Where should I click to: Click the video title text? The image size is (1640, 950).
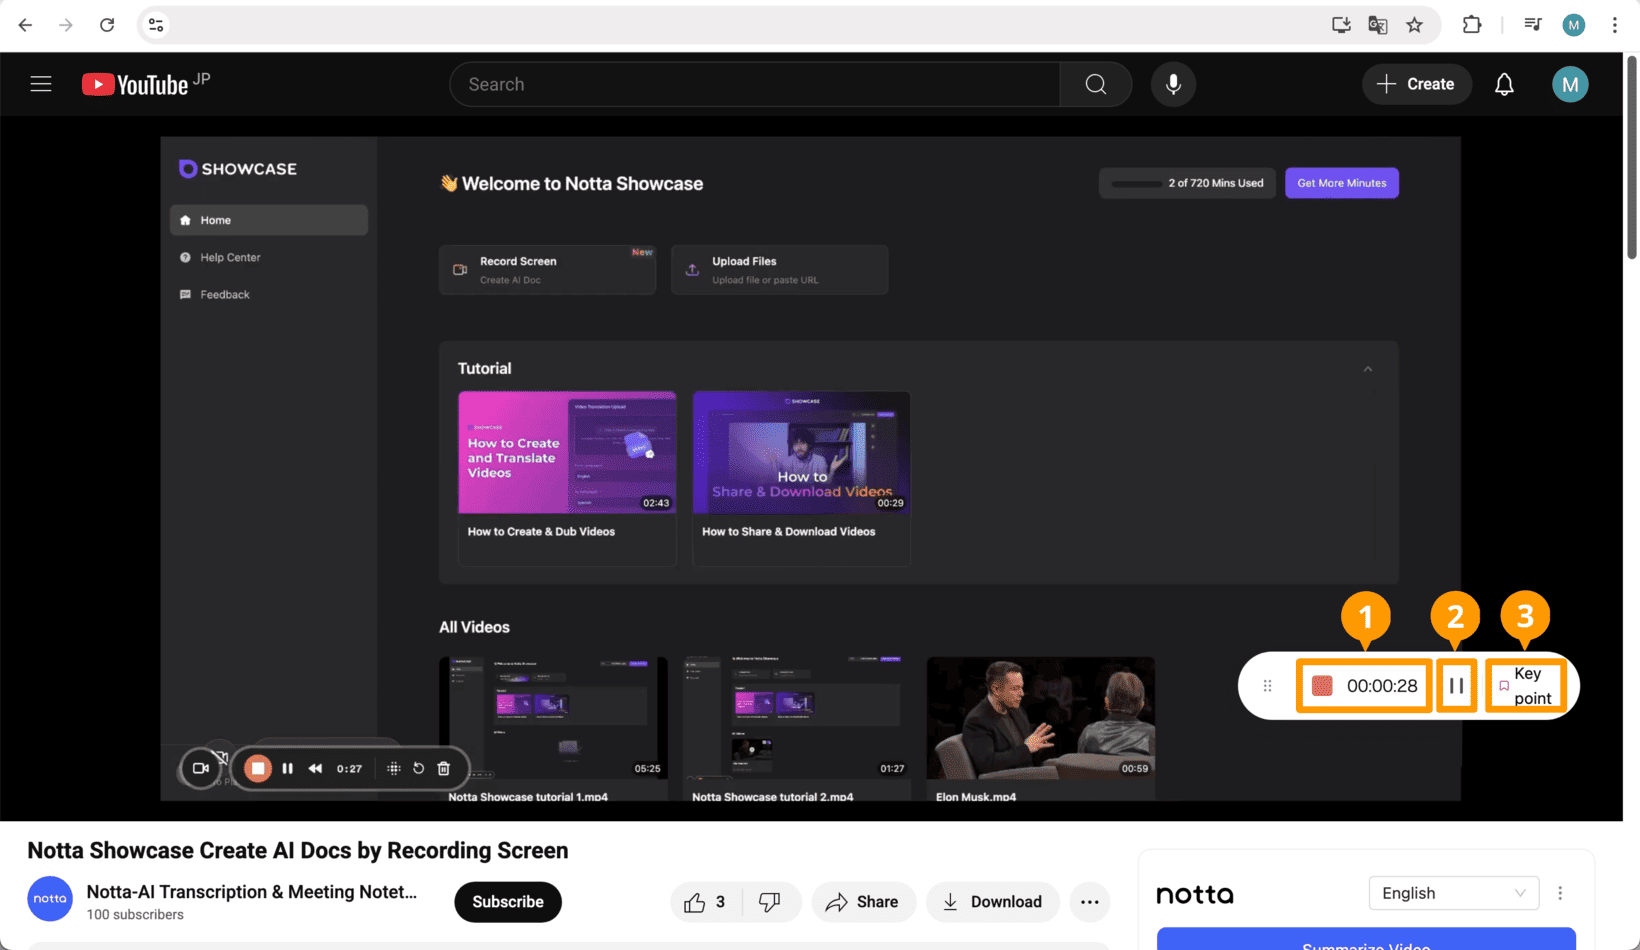(298, 850)
